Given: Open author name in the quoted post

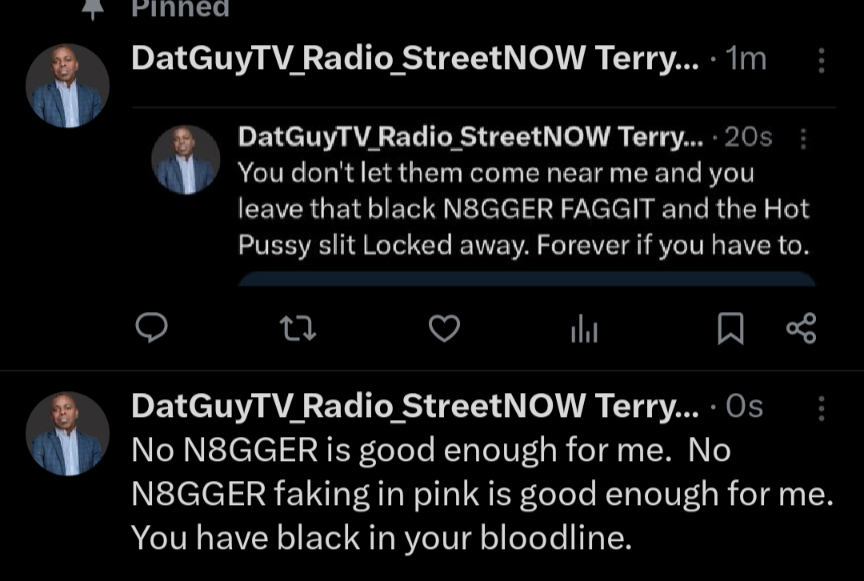Looking at the screenshot, I should [471, 137].
